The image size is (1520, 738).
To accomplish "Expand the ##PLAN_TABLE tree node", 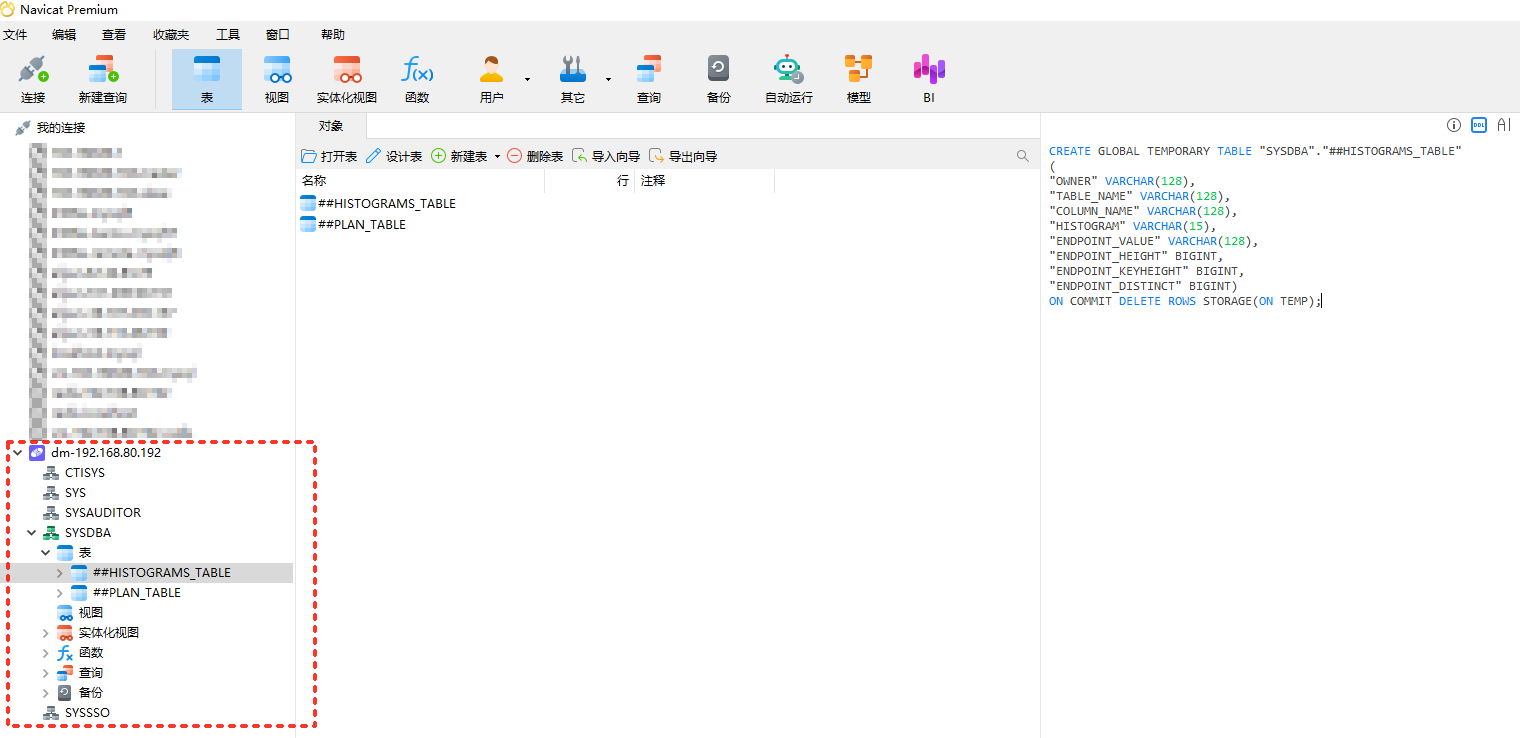I will [59, 593].
